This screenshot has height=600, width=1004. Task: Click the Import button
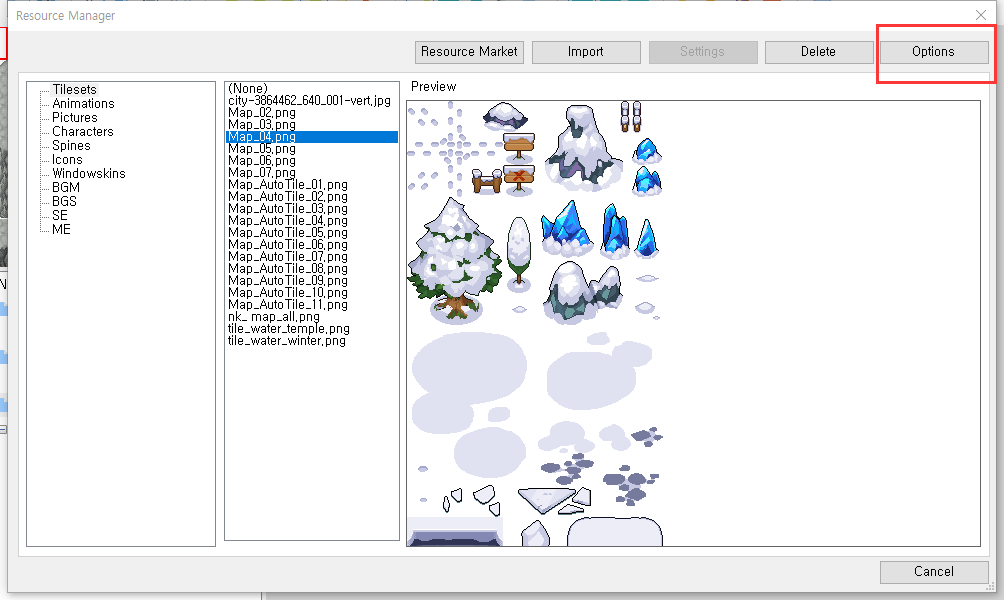585,52
